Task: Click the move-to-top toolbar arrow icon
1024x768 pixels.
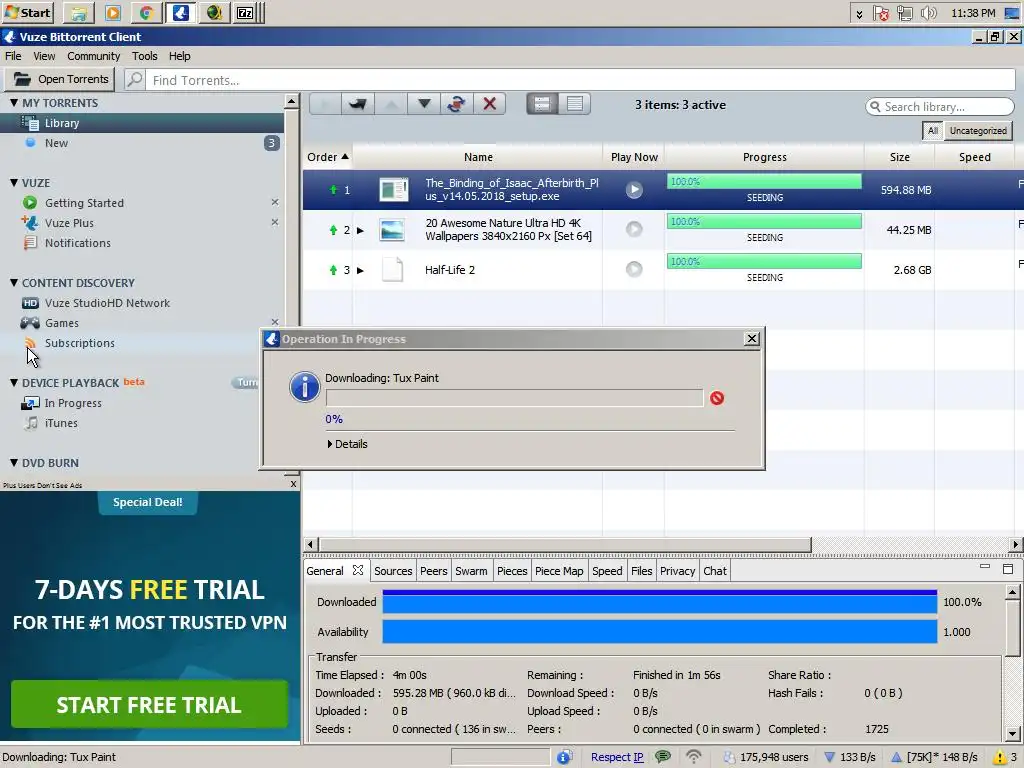Action: pos(358,104)
